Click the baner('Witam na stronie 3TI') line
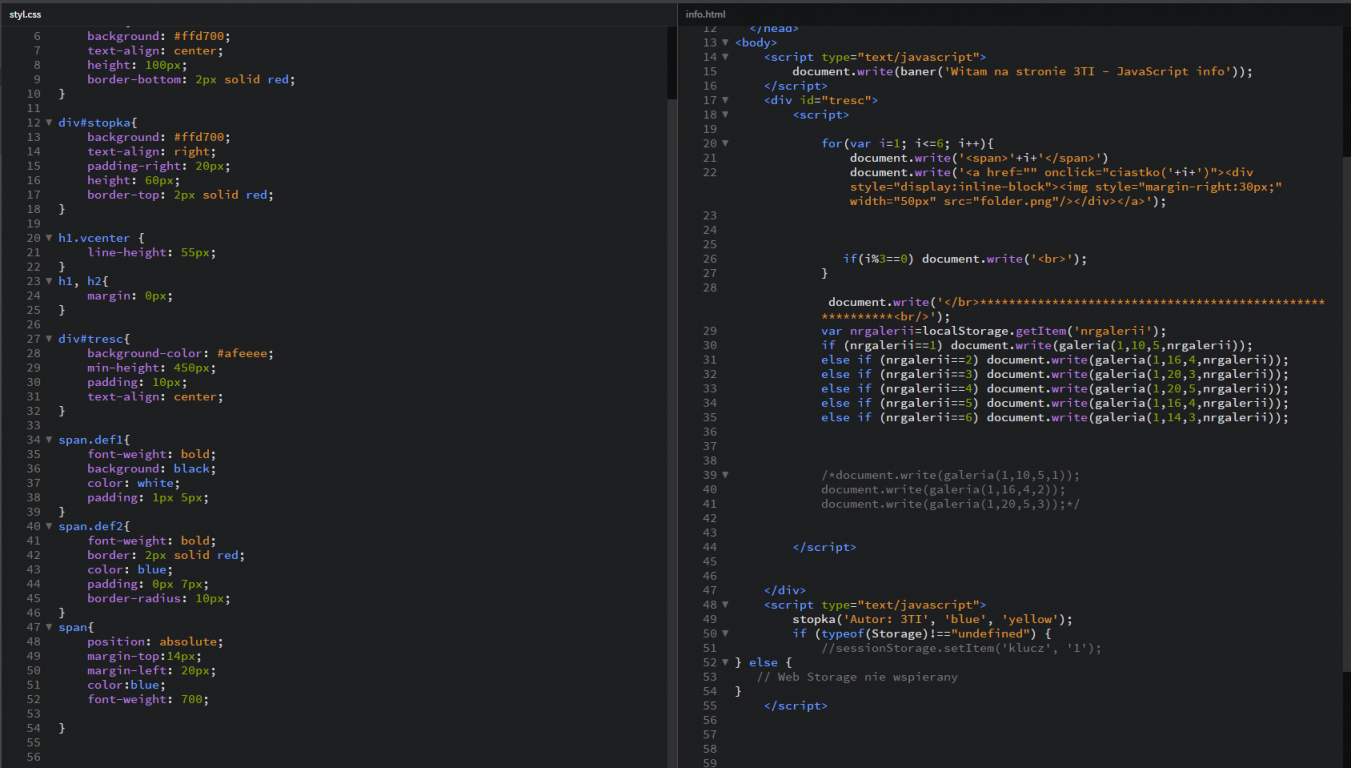1351x768 pixels. (1022, 72)
